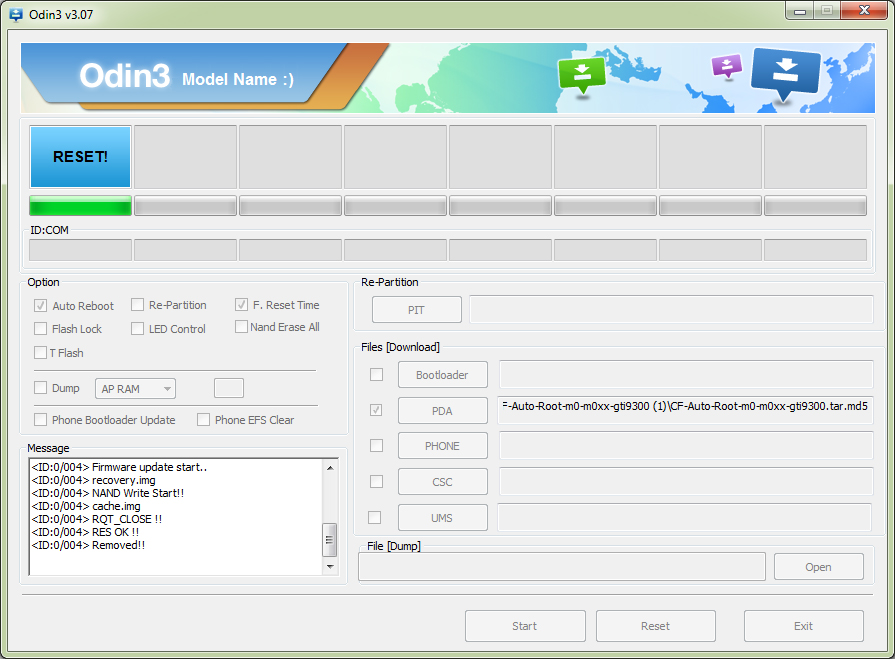Click the PHONE file path field
The image size is (895, 659).
[686, 445]
